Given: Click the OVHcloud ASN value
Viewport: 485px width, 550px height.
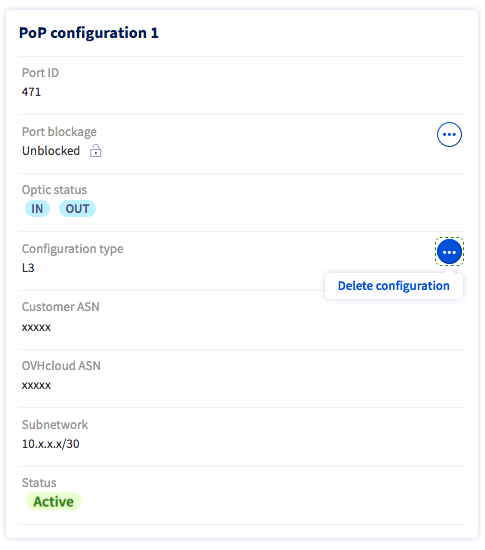Looking at the screenshot, I should [x=36, y=385].
